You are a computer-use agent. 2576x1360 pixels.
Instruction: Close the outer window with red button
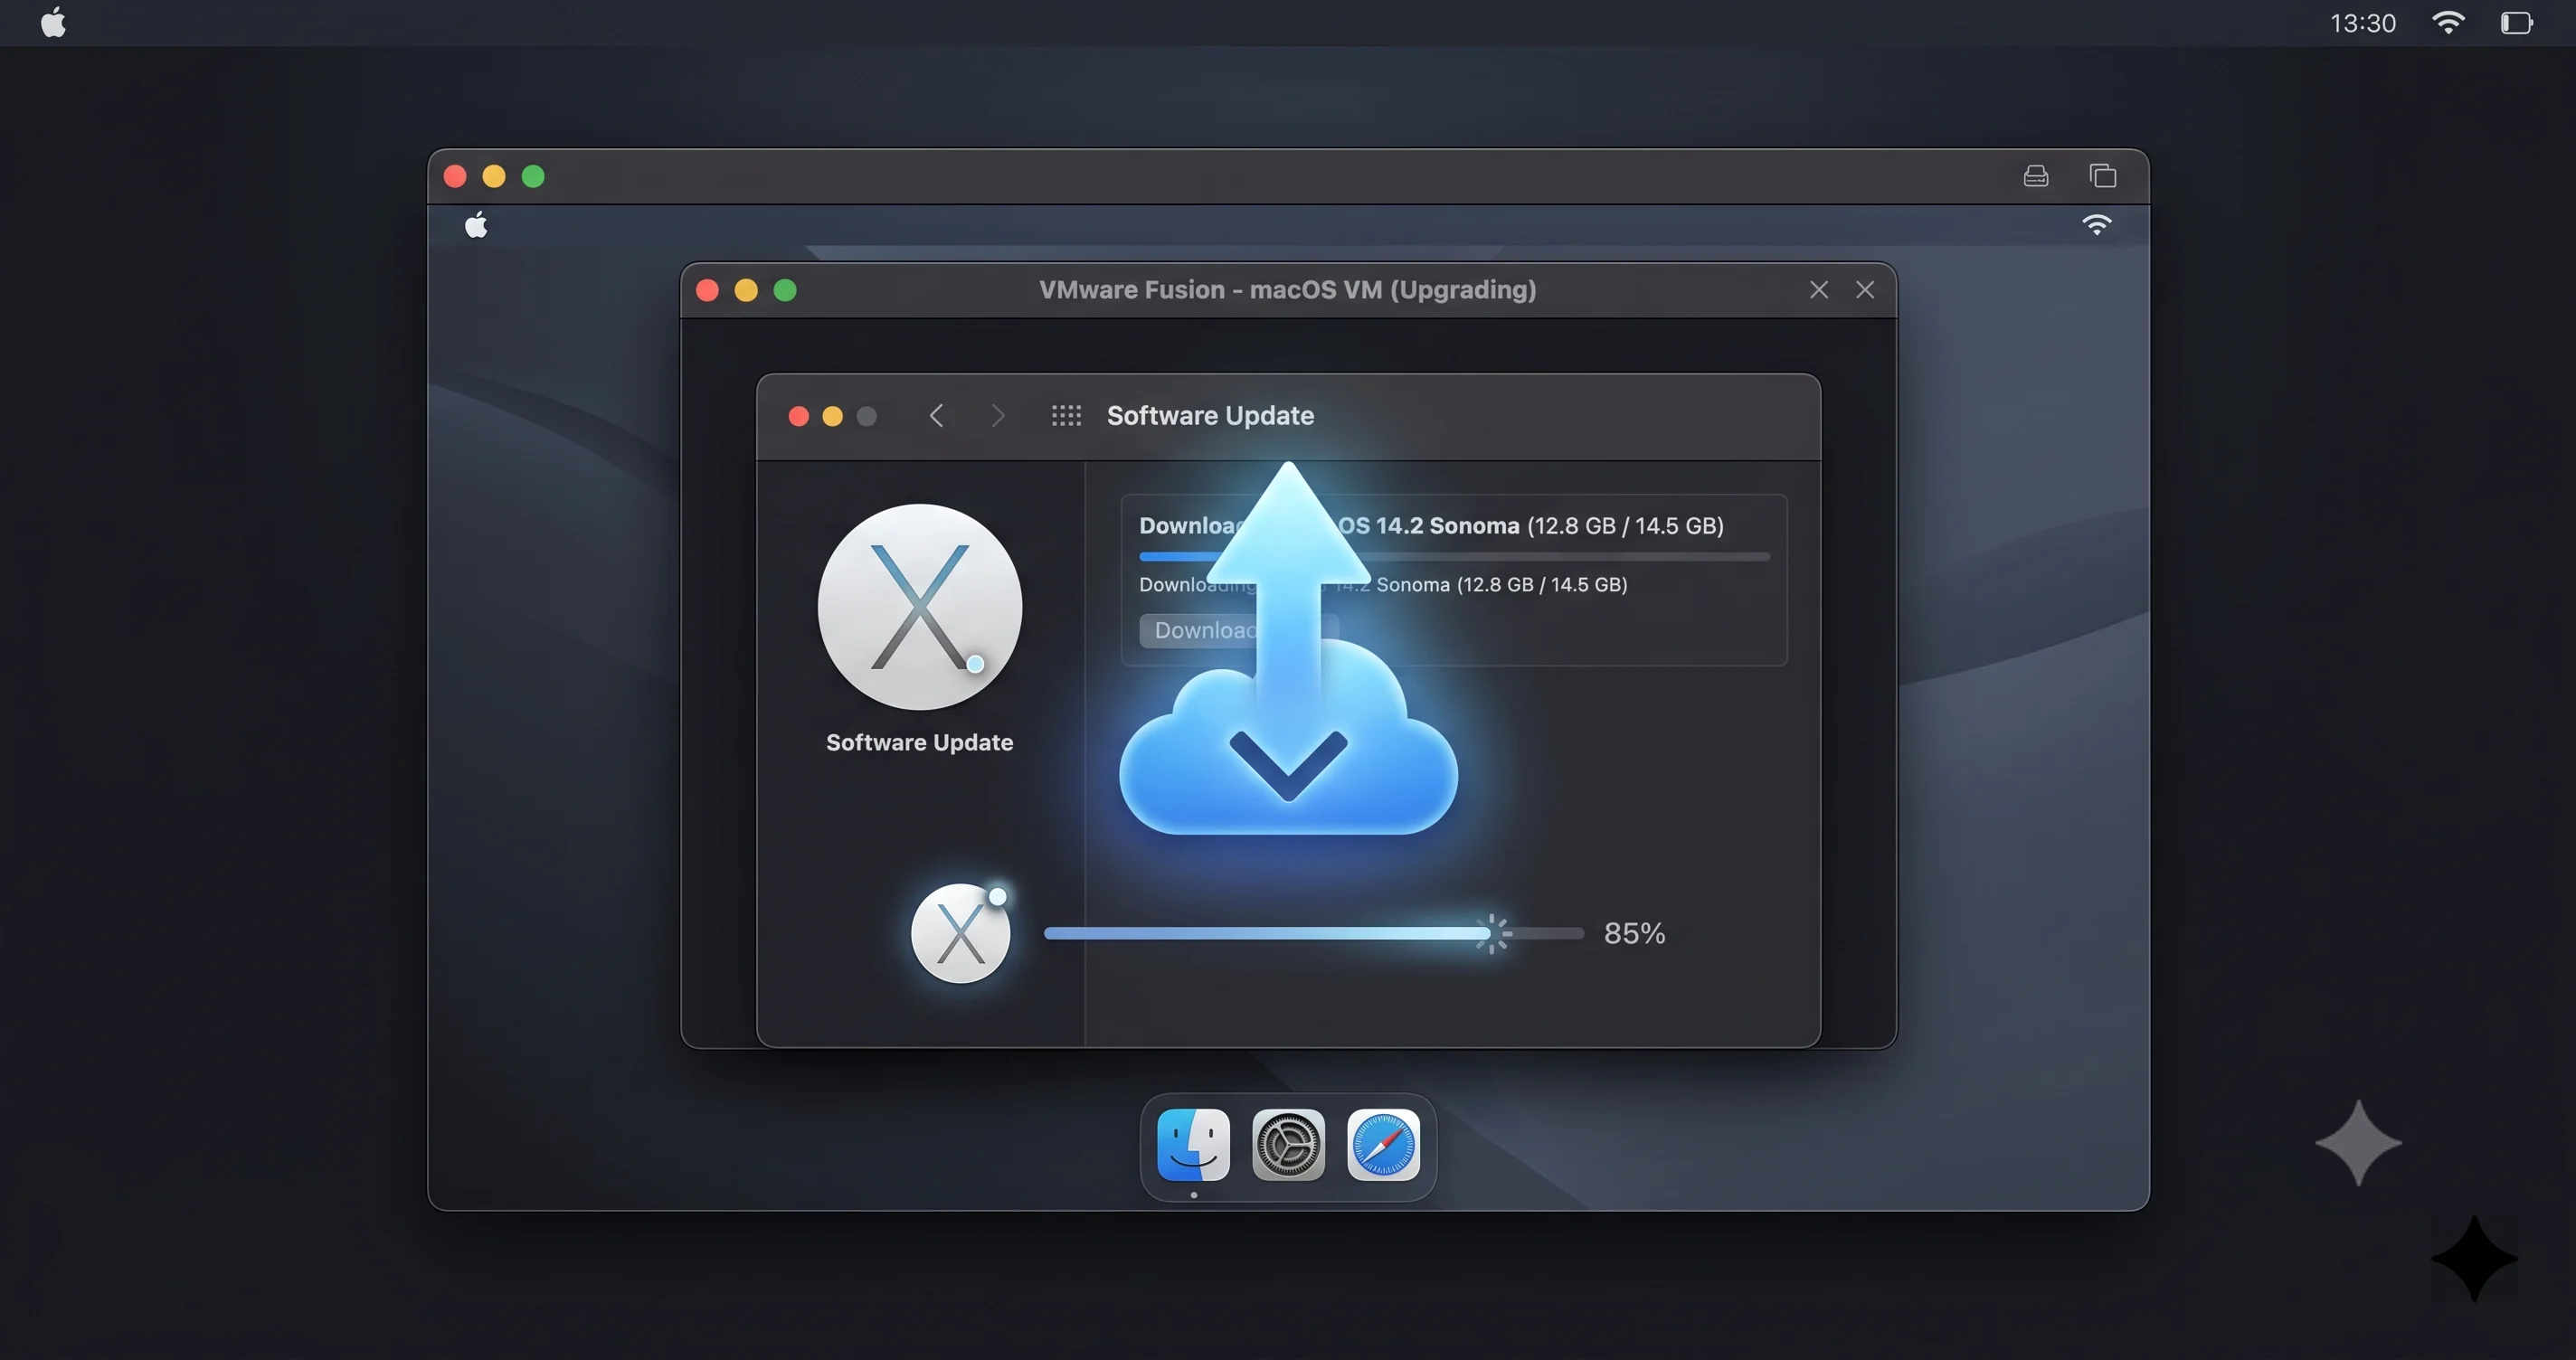tap(455, 176)
